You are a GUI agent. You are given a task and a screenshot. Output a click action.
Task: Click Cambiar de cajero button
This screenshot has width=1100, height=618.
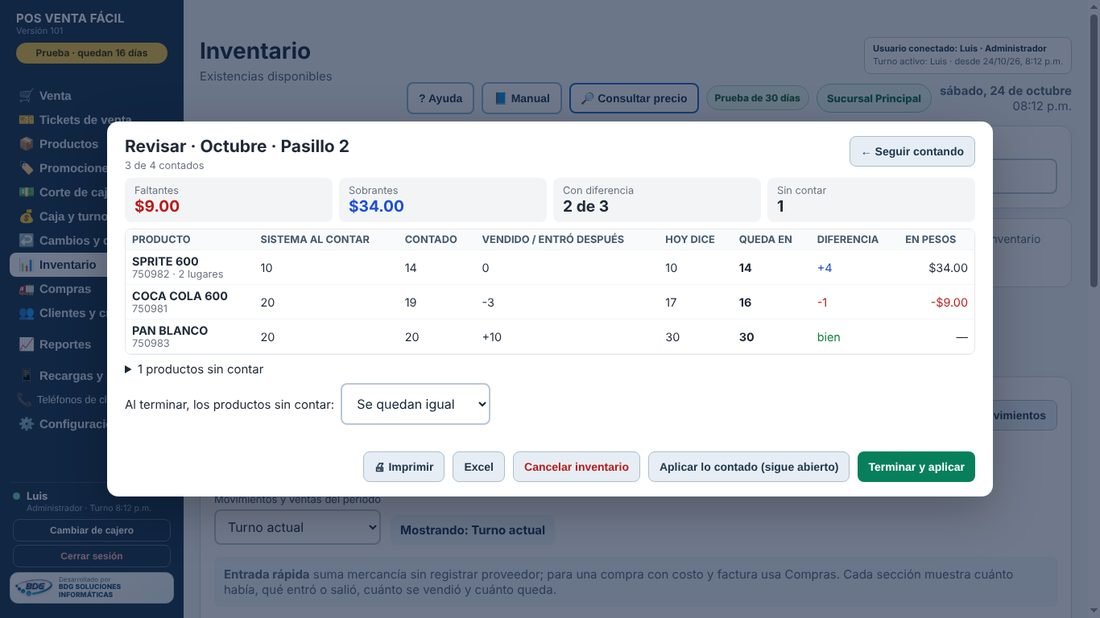[92, 530]
